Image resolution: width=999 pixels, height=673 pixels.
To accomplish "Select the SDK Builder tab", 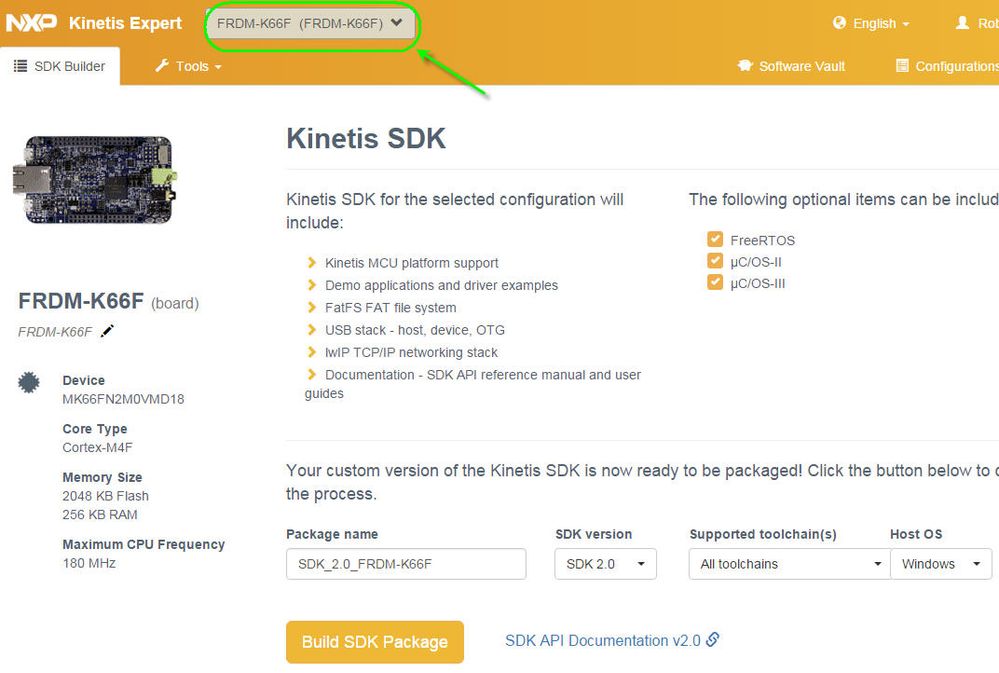I will tap(60, 66).
